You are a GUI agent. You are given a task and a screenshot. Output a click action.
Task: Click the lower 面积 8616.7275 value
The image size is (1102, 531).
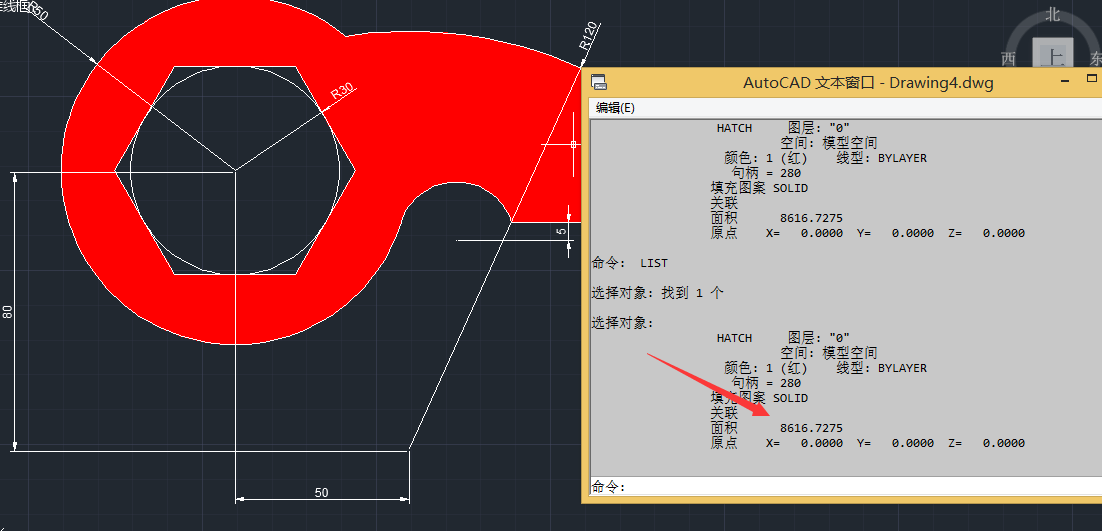tap(810, 428)
